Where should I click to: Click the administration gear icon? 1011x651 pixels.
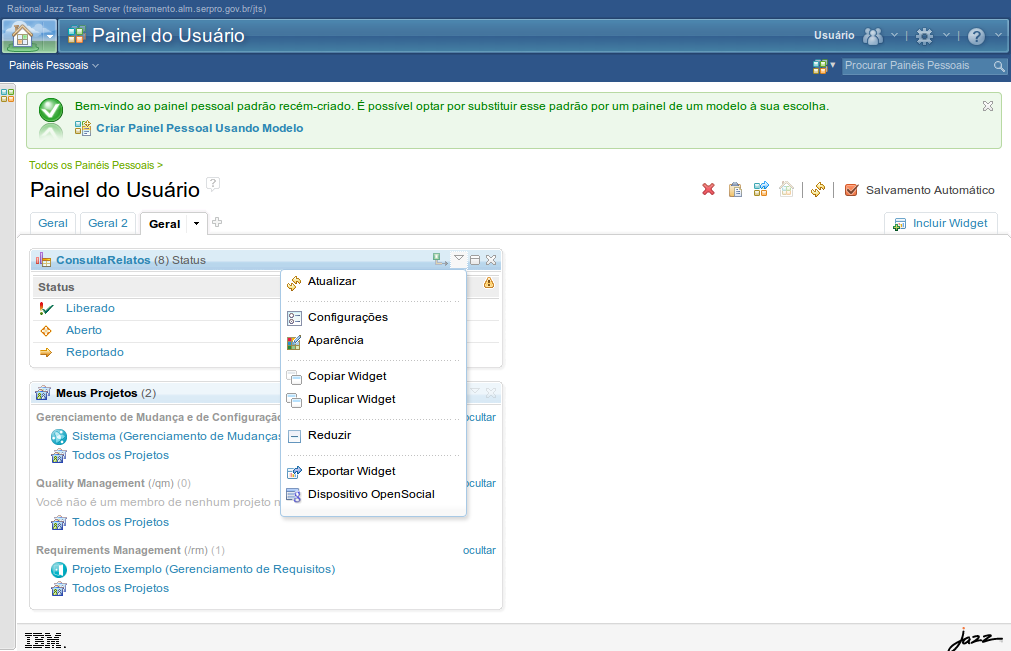point(925,36)
